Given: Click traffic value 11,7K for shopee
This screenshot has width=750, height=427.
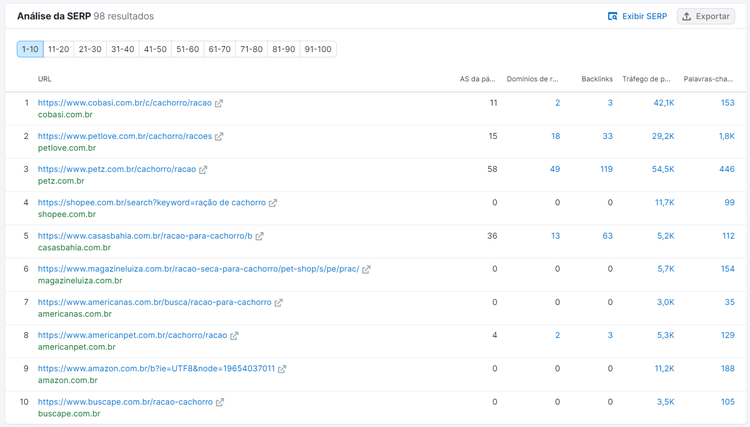Looking at the screenshot, I should (664, 203).
